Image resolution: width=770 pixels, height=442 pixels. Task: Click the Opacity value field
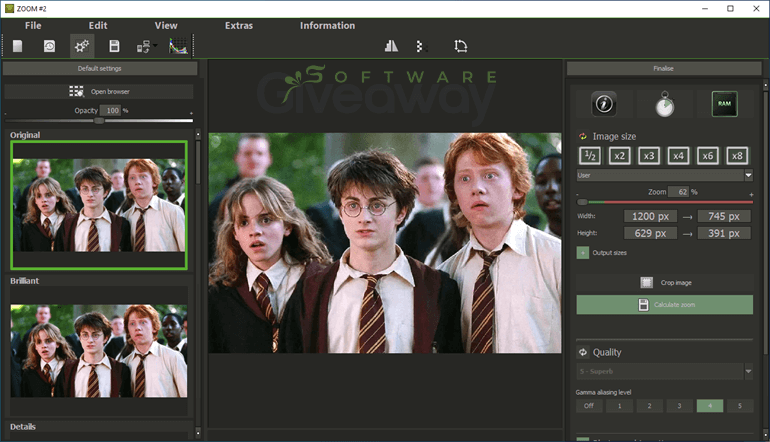click(111, 110)
